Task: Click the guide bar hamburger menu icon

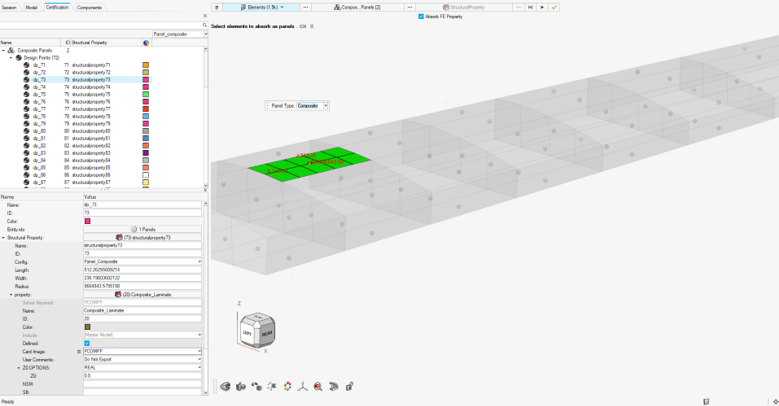Action: click(x=217, y=7)
